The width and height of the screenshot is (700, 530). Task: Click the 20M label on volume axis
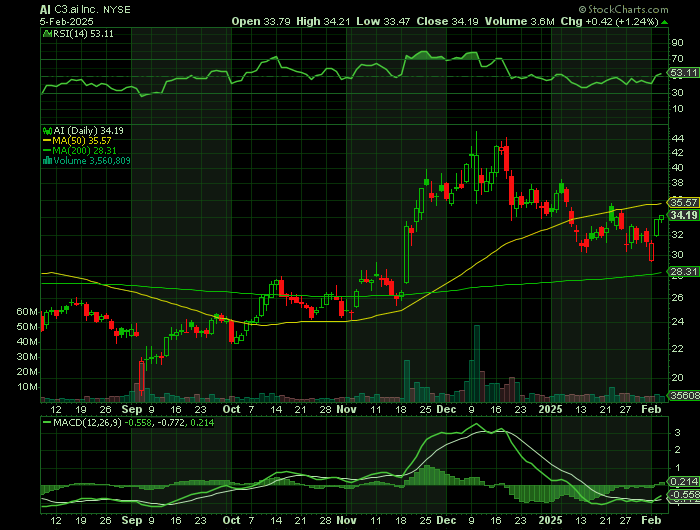pyautogui.click(x=27, y=372)
